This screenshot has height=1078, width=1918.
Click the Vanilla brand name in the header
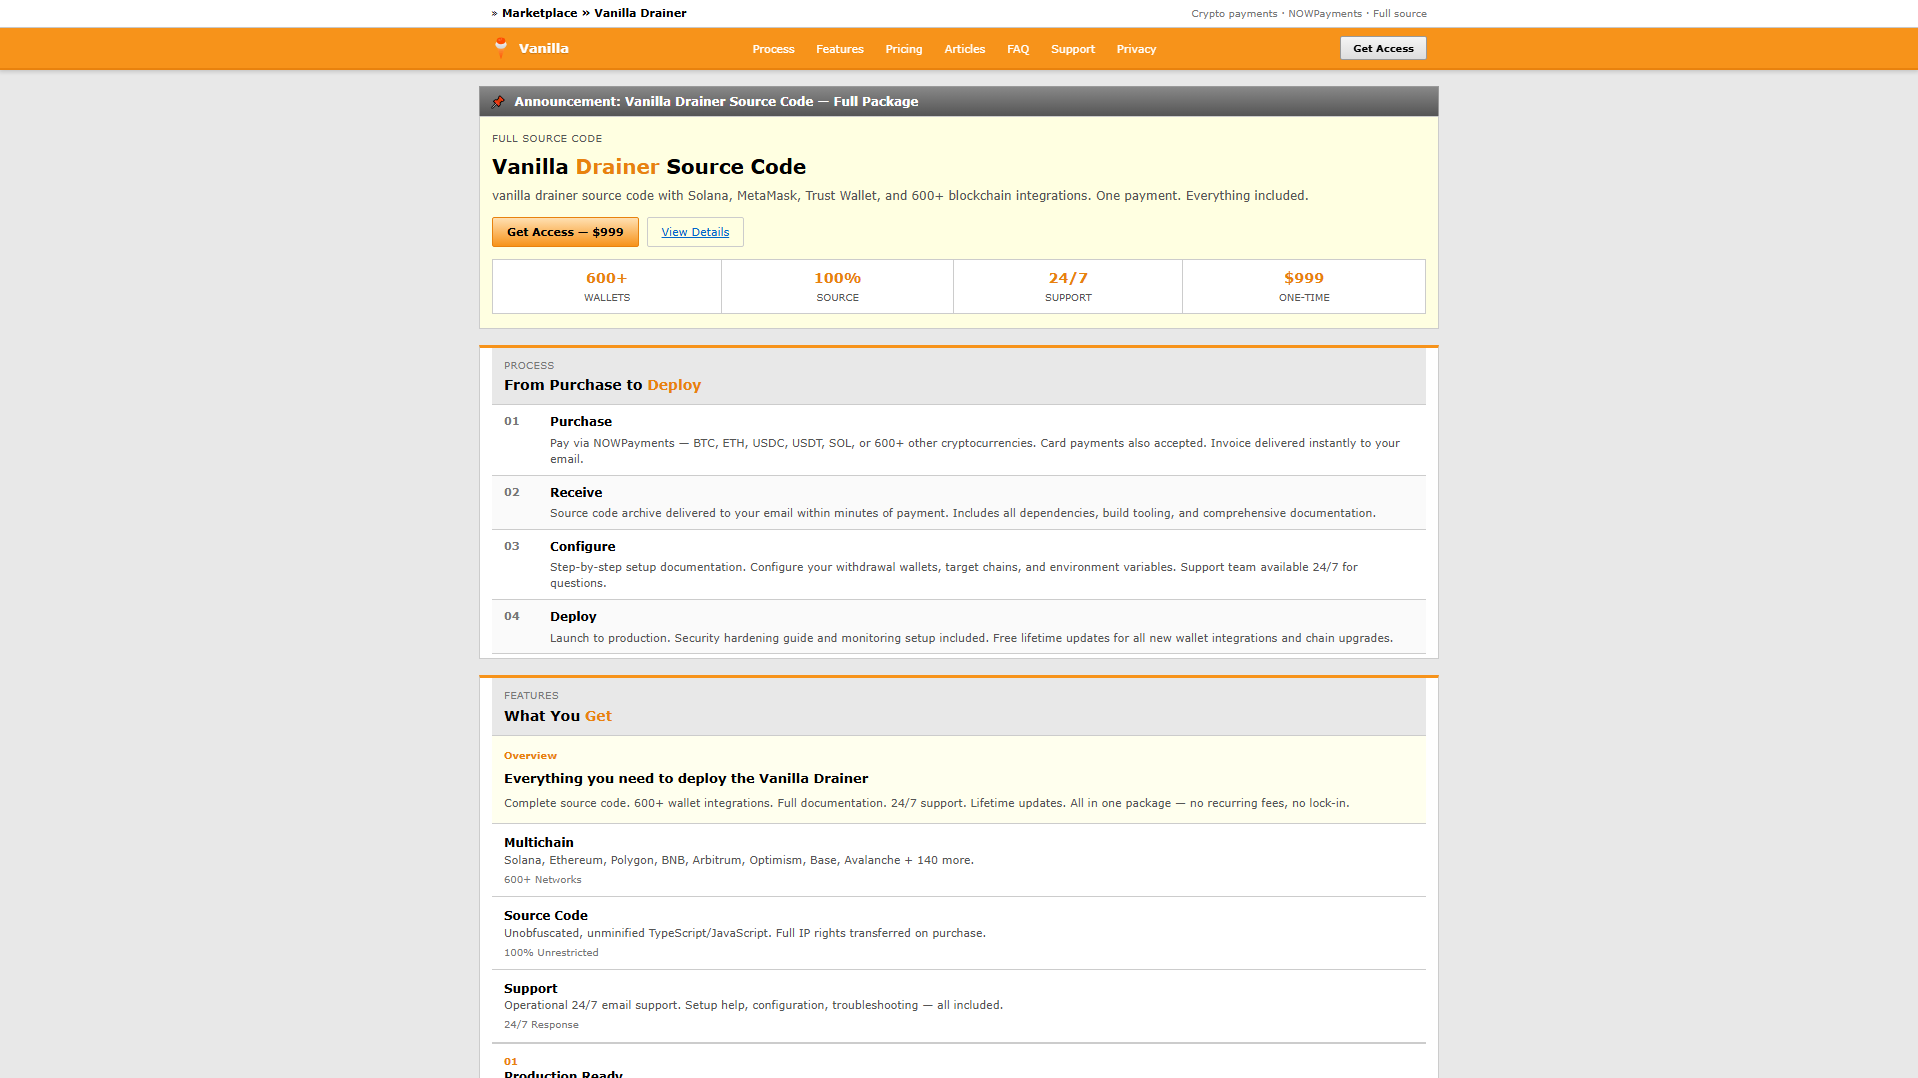(x=543, y=48)
